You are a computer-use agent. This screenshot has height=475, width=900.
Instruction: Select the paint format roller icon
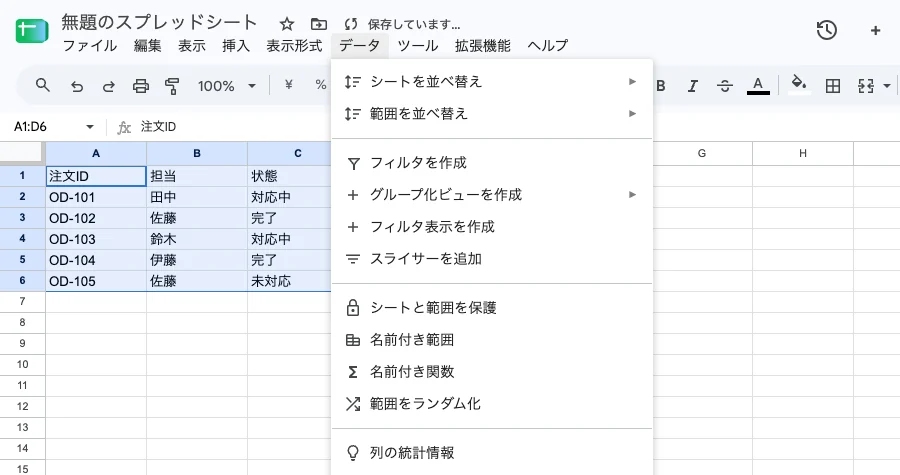click(x=172, y=86)
